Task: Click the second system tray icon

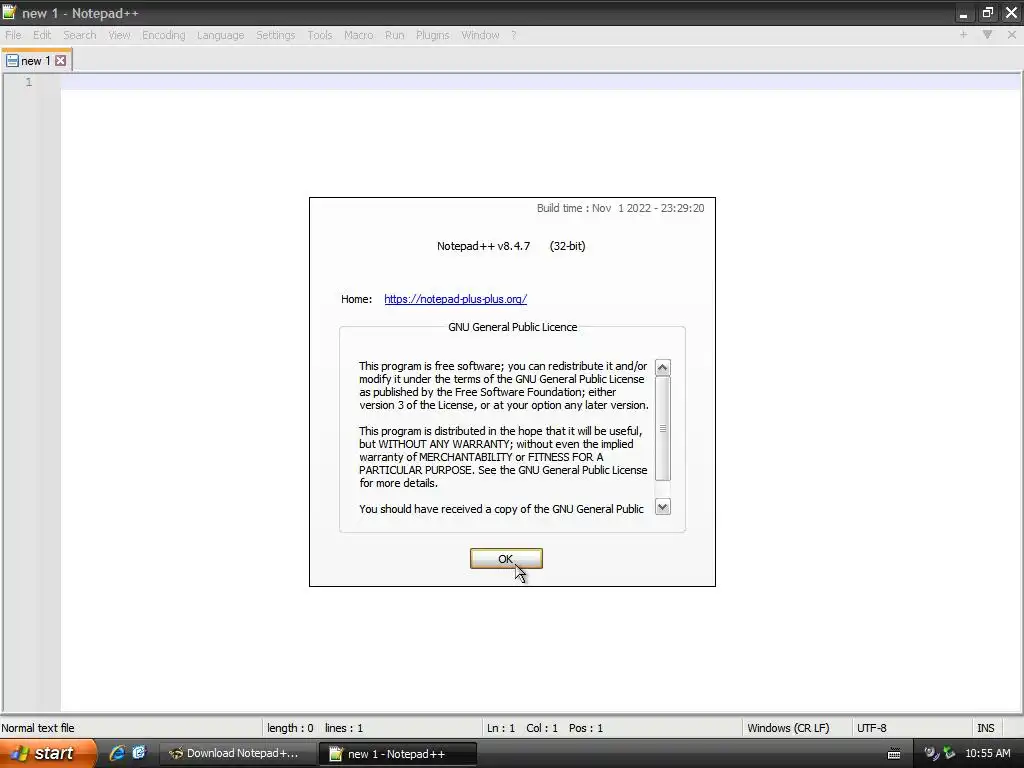Action: point(949,754)
